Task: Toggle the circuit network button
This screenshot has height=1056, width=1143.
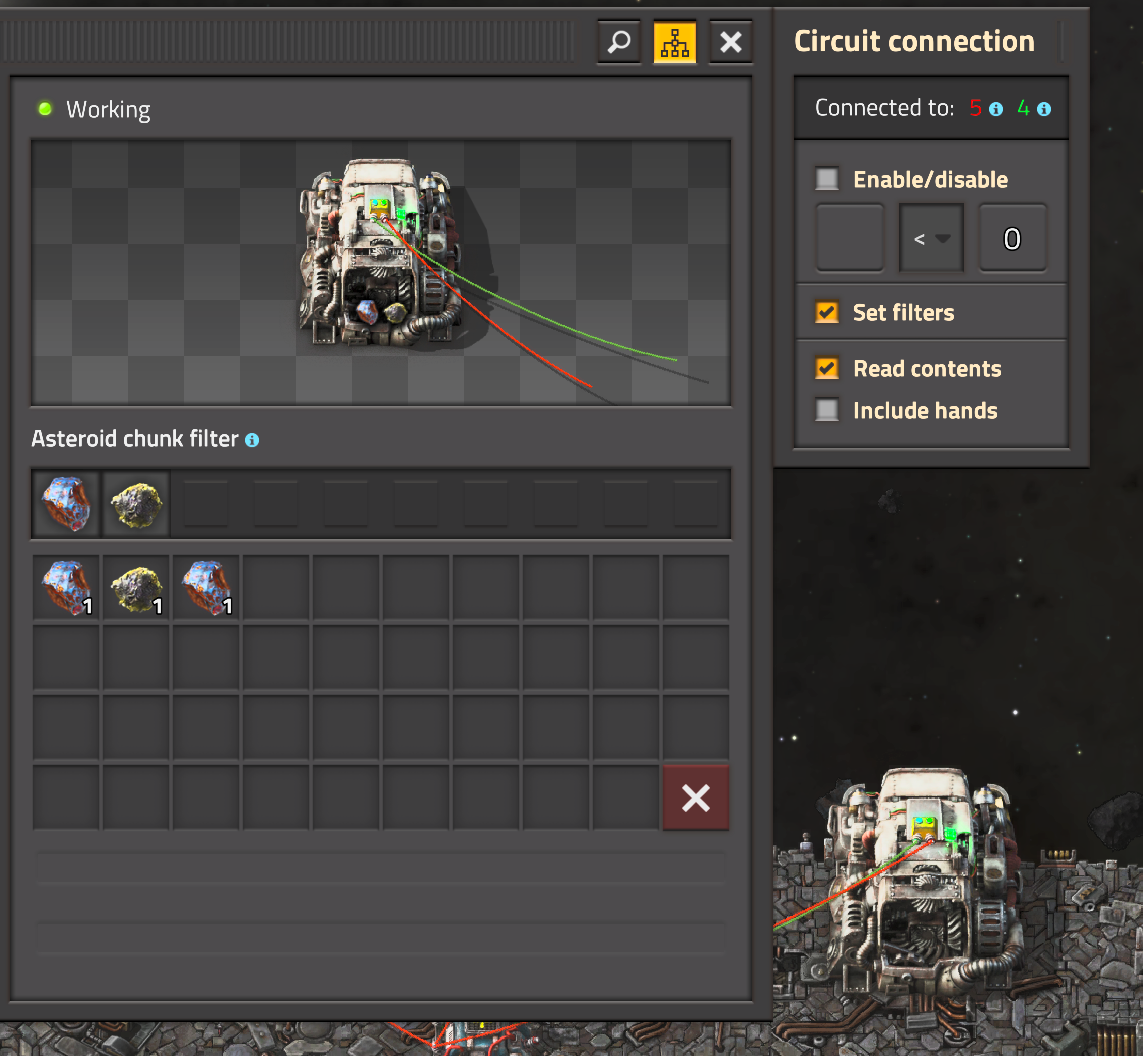Action: (x=675, y=42)
